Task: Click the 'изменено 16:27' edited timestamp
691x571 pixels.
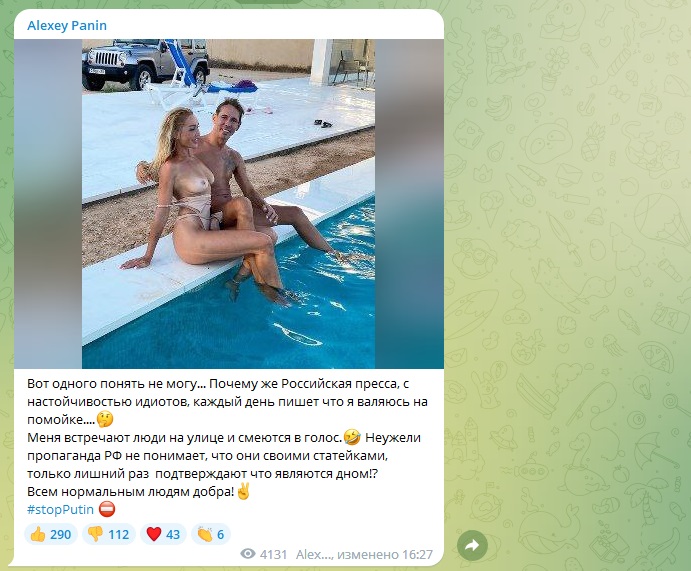Action: point(385,554)
